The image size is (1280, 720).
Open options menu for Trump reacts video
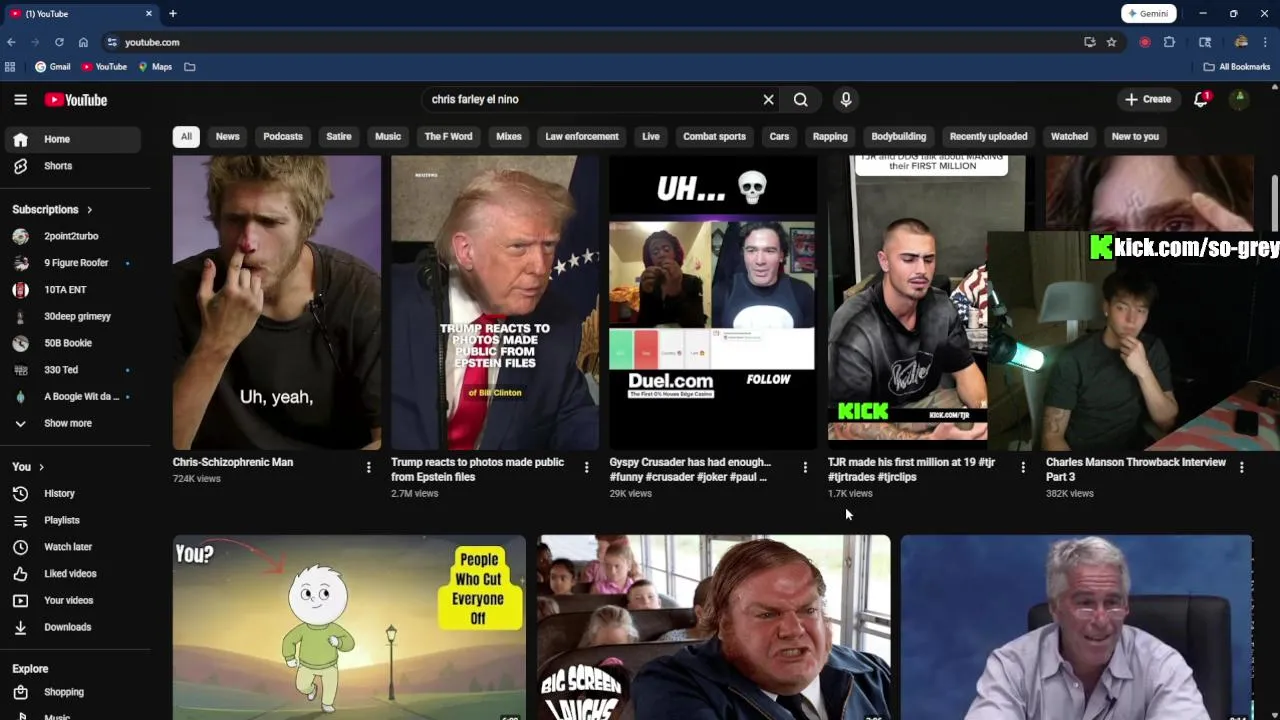tap(586, 467)
